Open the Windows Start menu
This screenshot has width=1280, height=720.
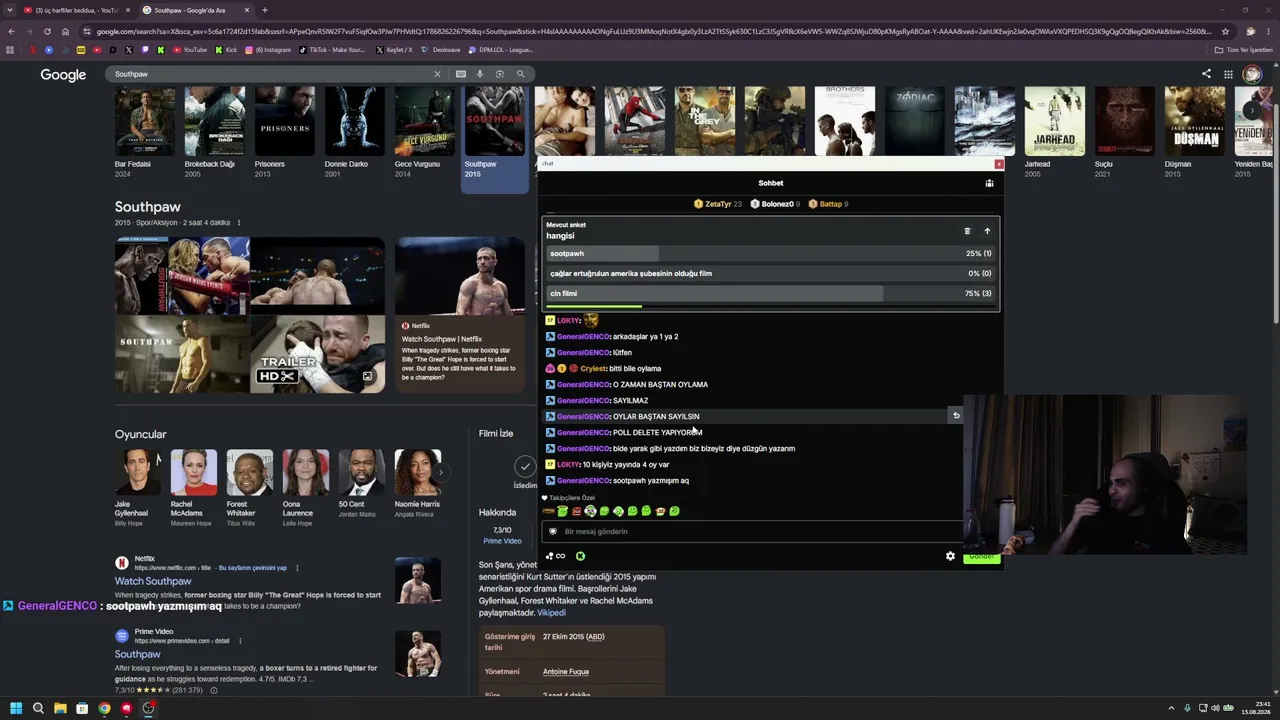(x=16, y=708)
